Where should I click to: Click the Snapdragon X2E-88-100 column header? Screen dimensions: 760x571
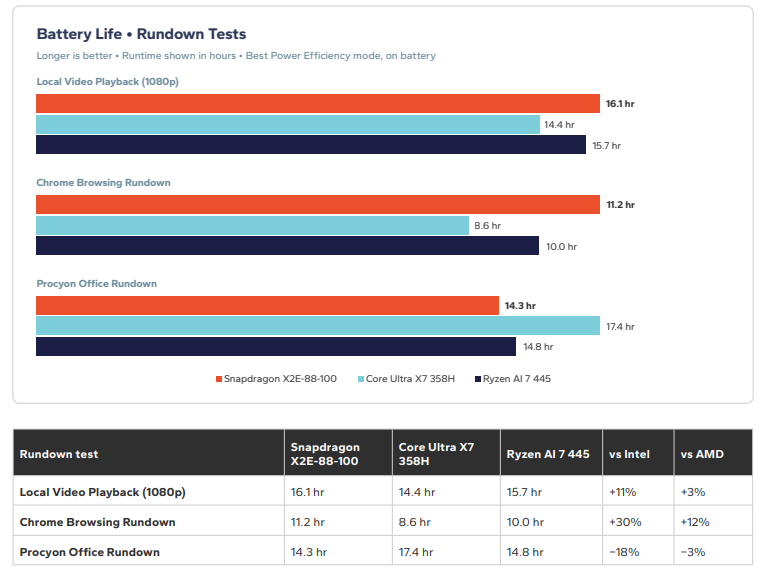pyautogui.click(x=338, y=452)
